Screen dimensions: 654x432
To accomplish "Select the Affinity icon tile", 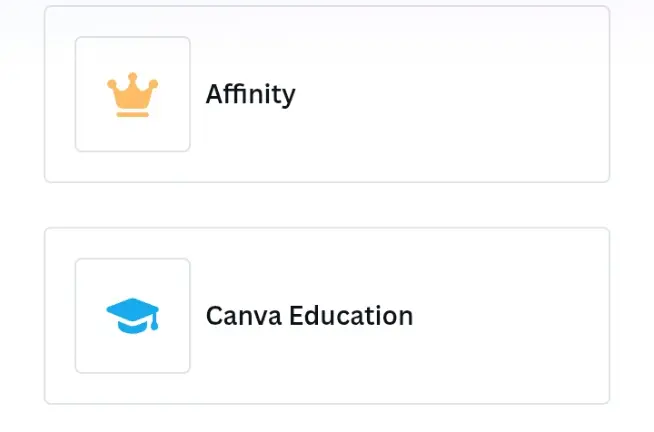I will (x=133, y=94).
